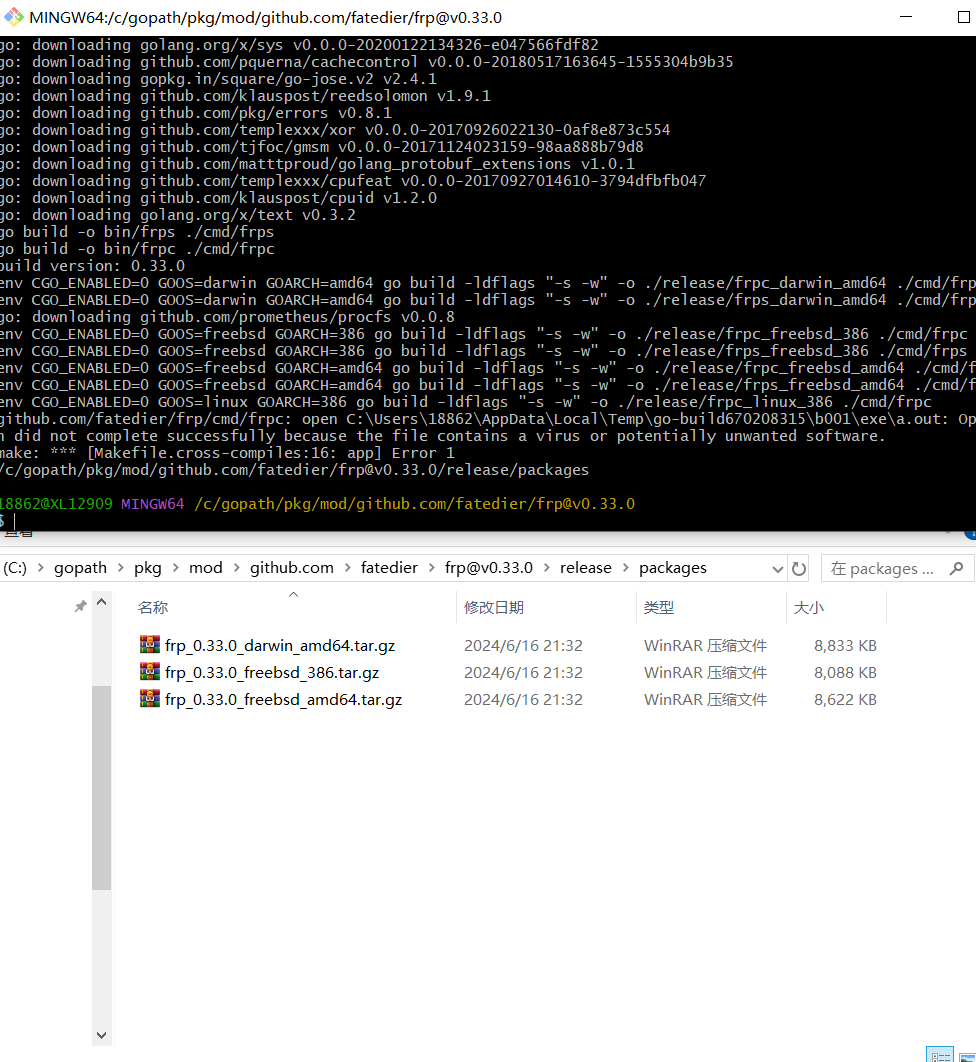Screen dimensions: 976x1062
Task: Click the pin icon in navigation pane
Action: pyautogui.click(x=80, y=607)
